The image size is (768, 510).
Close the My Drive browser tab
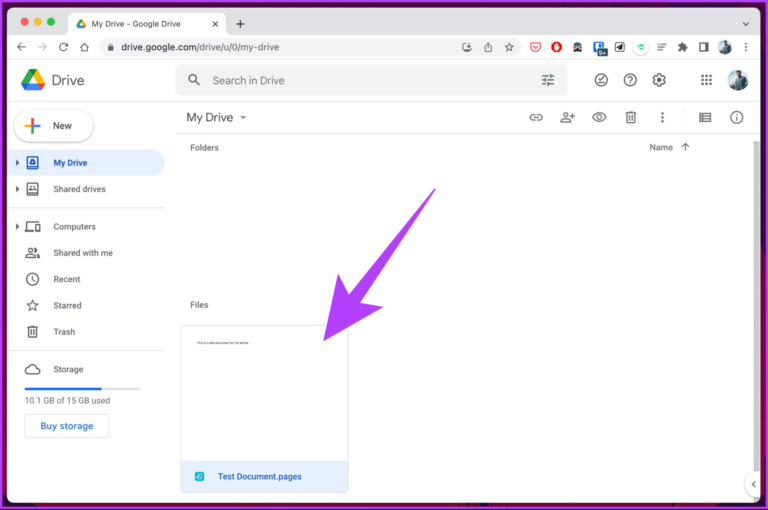pos(215,24)
